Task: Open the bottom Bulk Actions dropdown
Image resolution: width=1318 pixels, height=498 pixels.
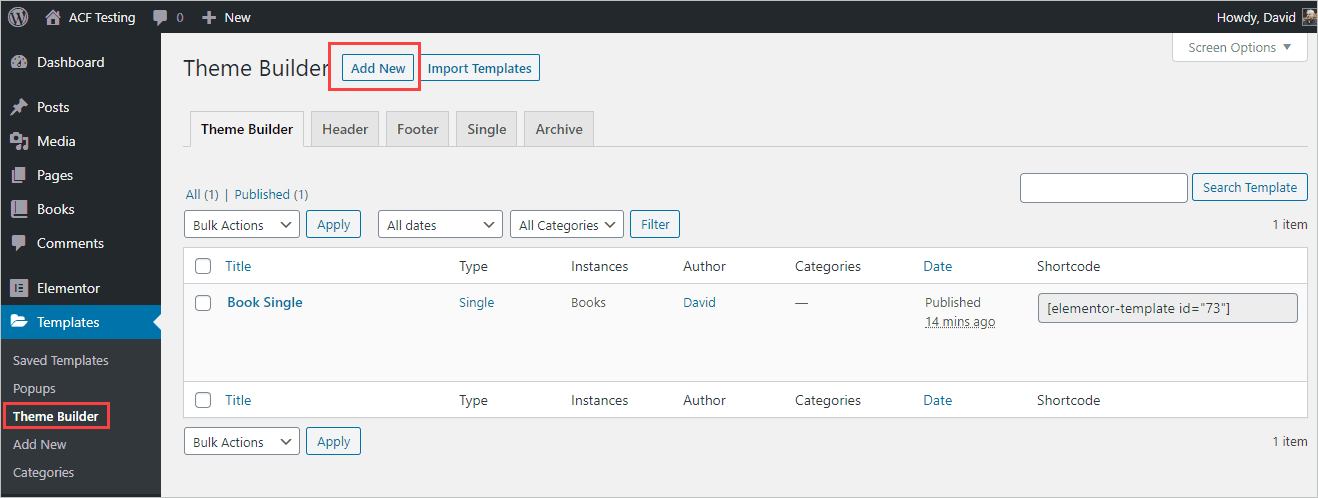Action: 242,442
